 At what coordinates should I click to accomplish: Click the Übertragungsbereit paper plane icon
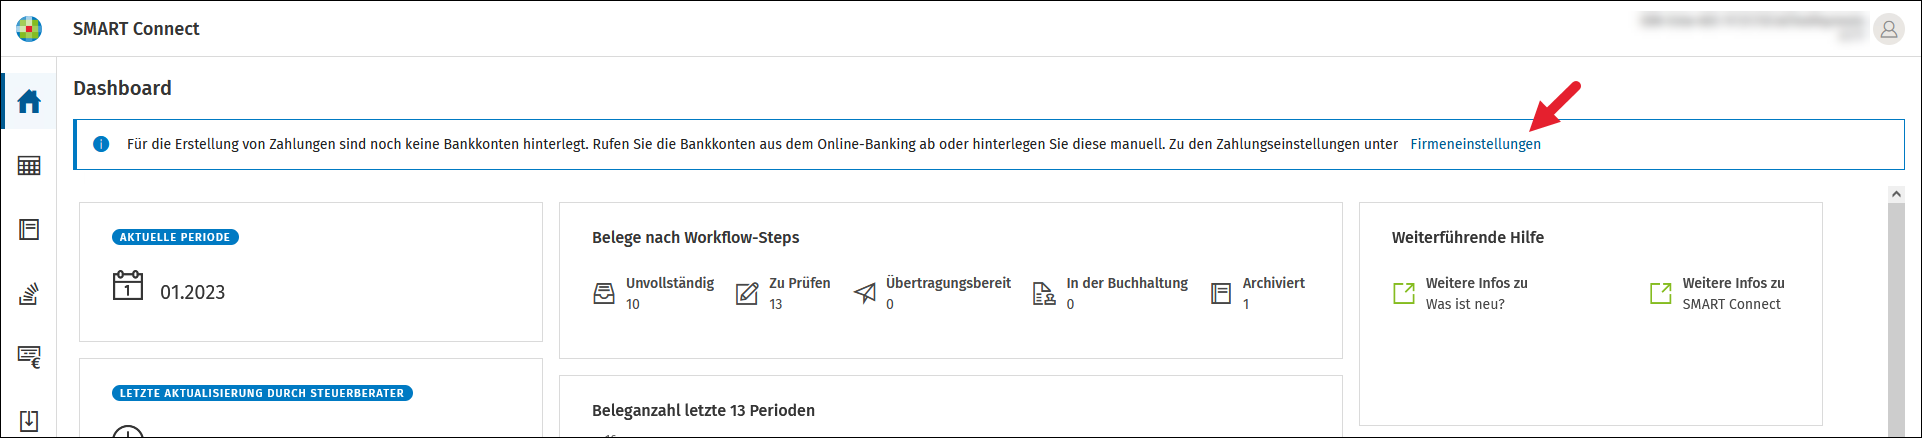(x=865, y=293)
